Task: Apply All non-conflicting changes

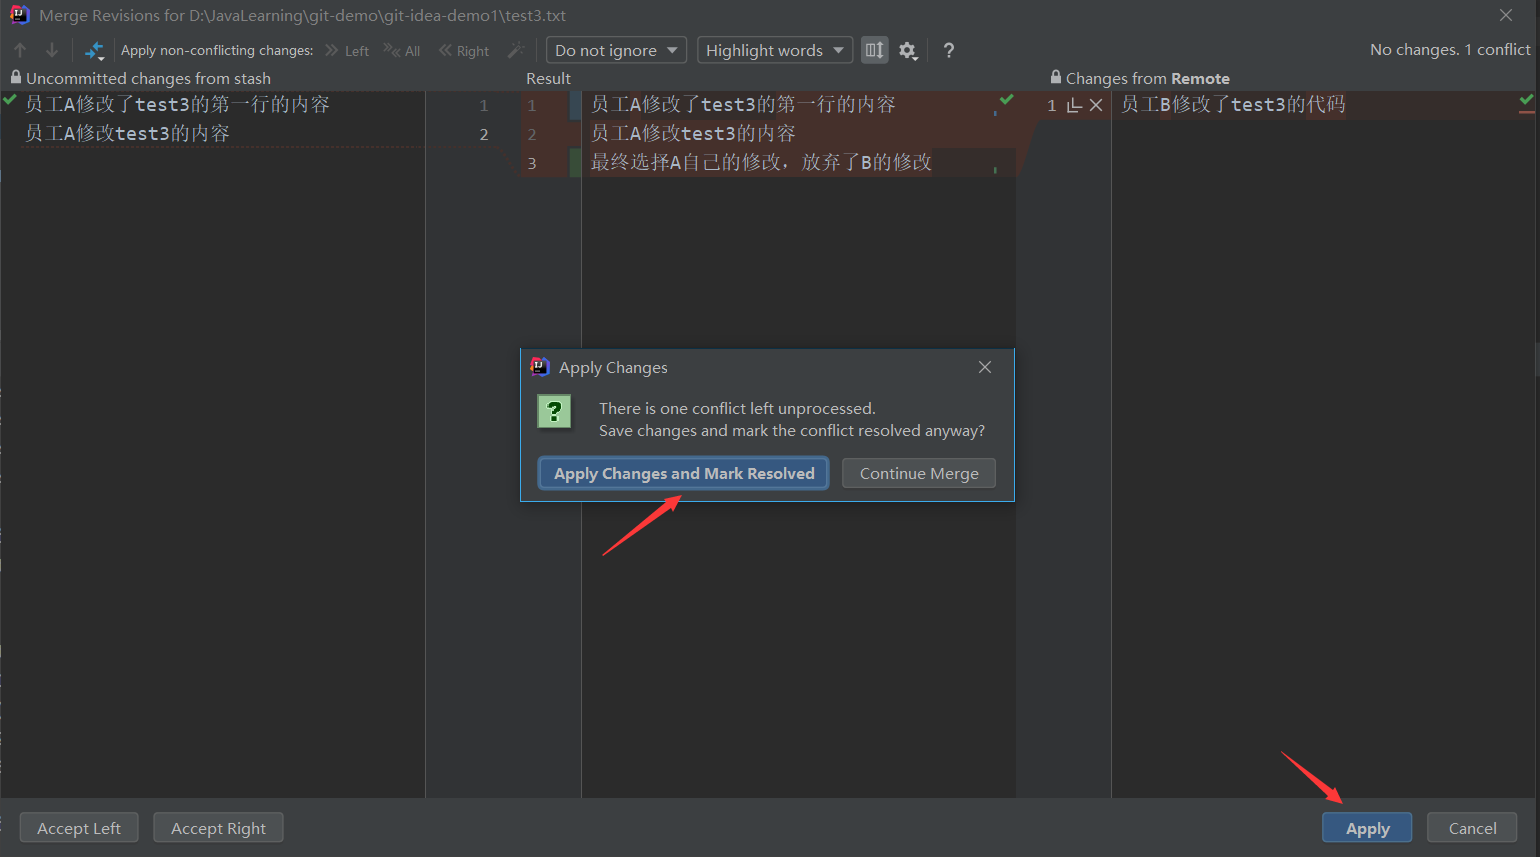Action: tap(402, 51)
